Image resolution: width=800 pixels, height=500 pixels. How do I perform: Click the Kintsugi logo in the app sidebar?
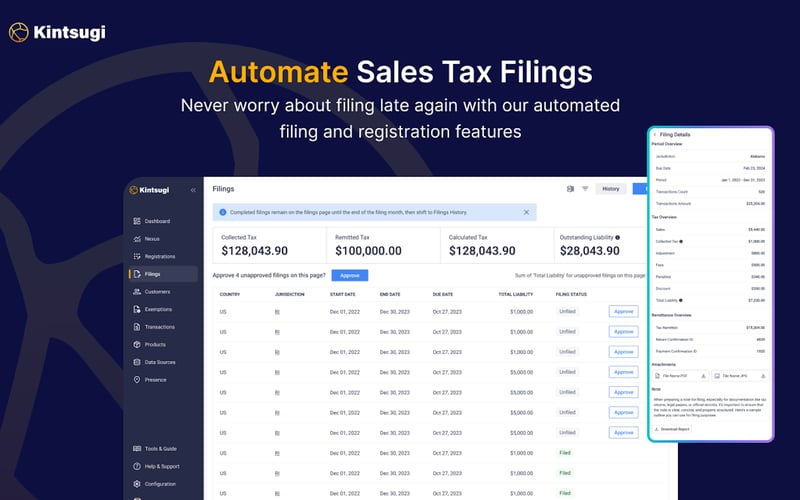(149, 190)
